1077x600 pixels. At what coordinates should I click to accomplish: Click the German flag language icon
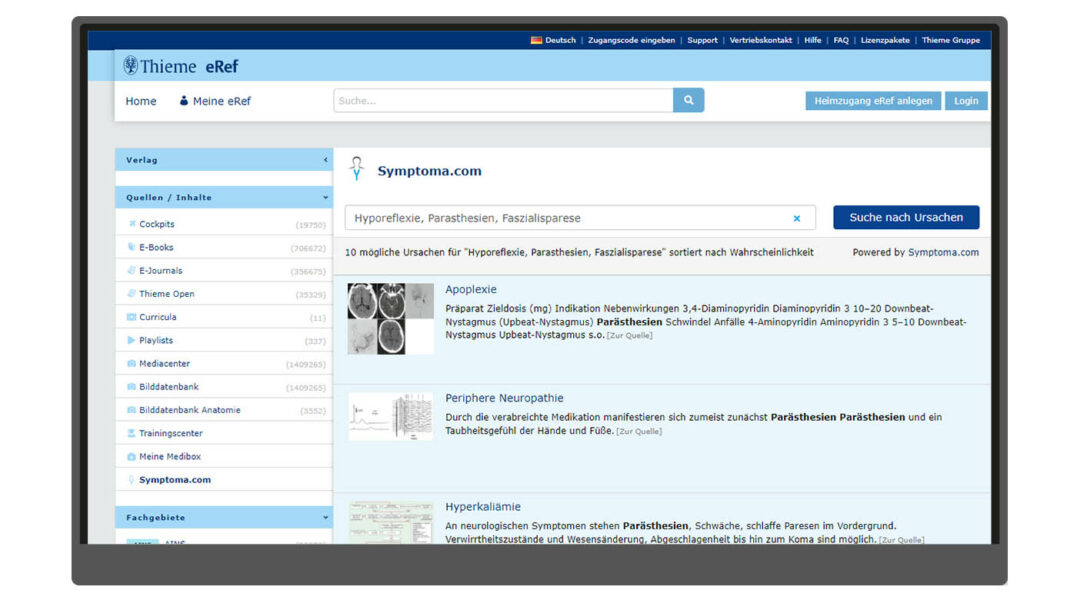(x=536, y=41)
